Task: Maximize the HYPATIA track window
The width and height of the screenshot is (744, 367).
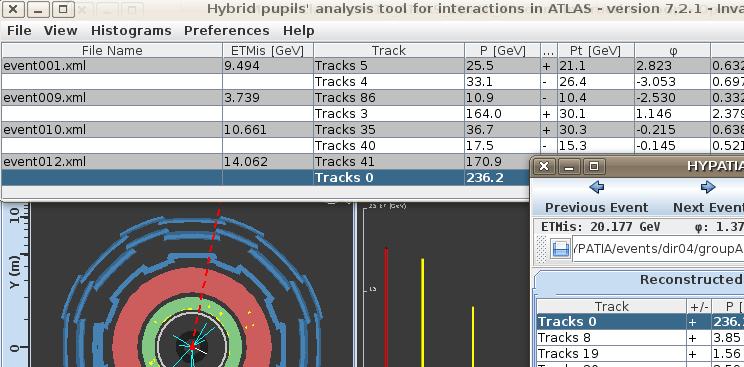Action: point(594,166)
